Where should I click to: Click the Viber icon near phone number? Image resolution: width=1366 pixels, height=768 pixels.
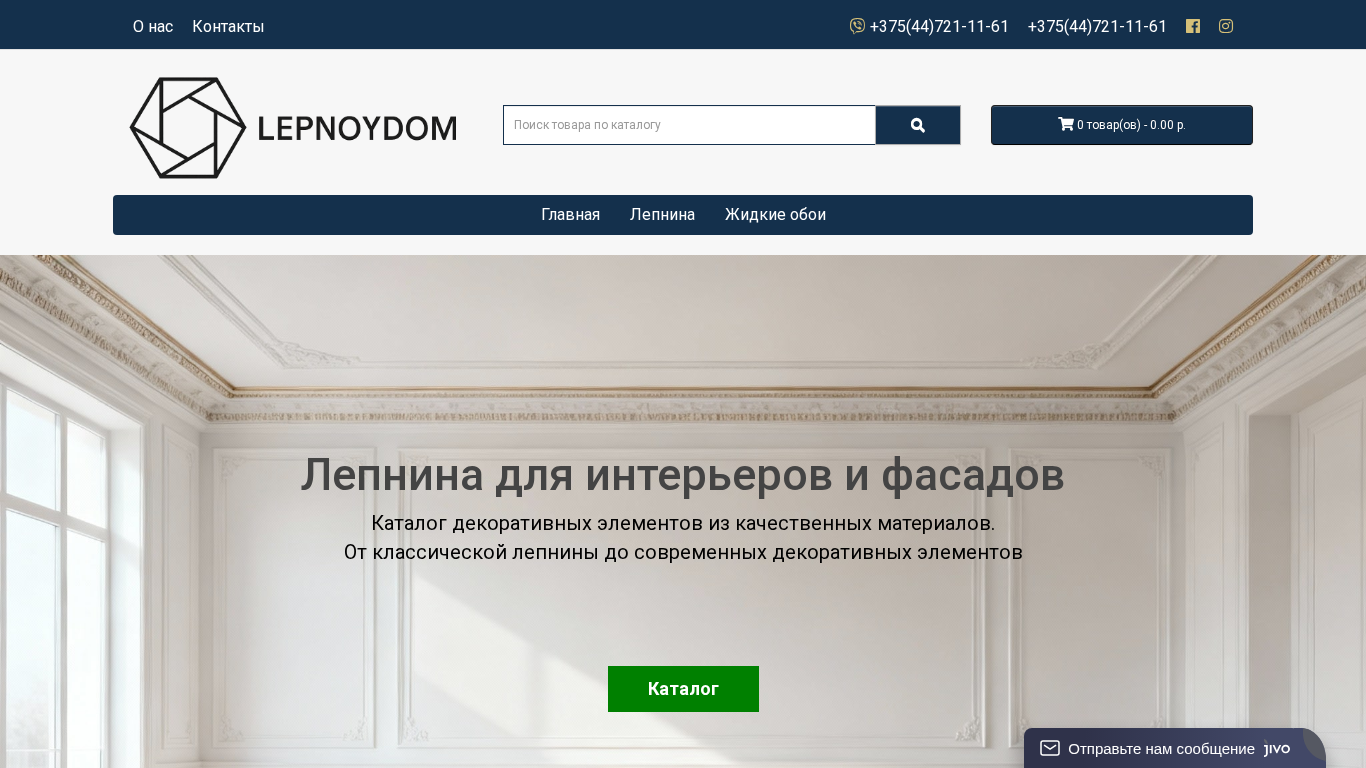pos(857,26)
